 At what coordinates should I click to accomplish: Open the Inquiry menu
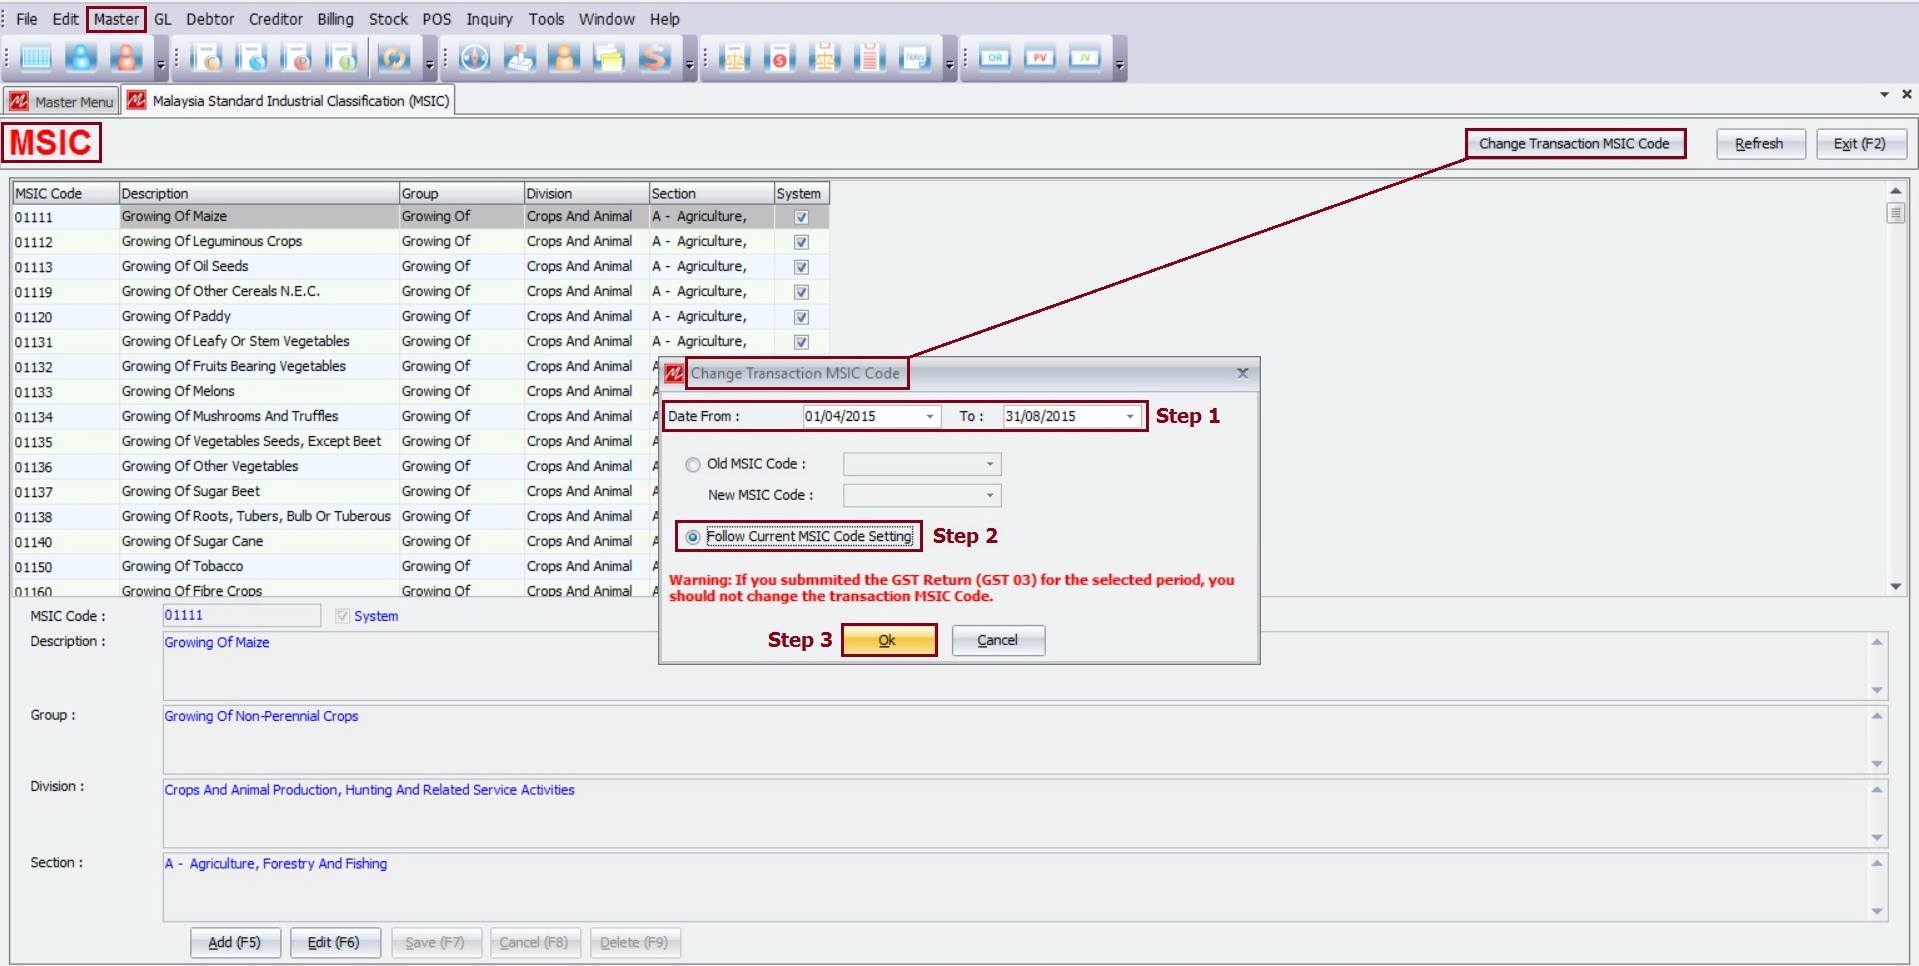[489, 19]
